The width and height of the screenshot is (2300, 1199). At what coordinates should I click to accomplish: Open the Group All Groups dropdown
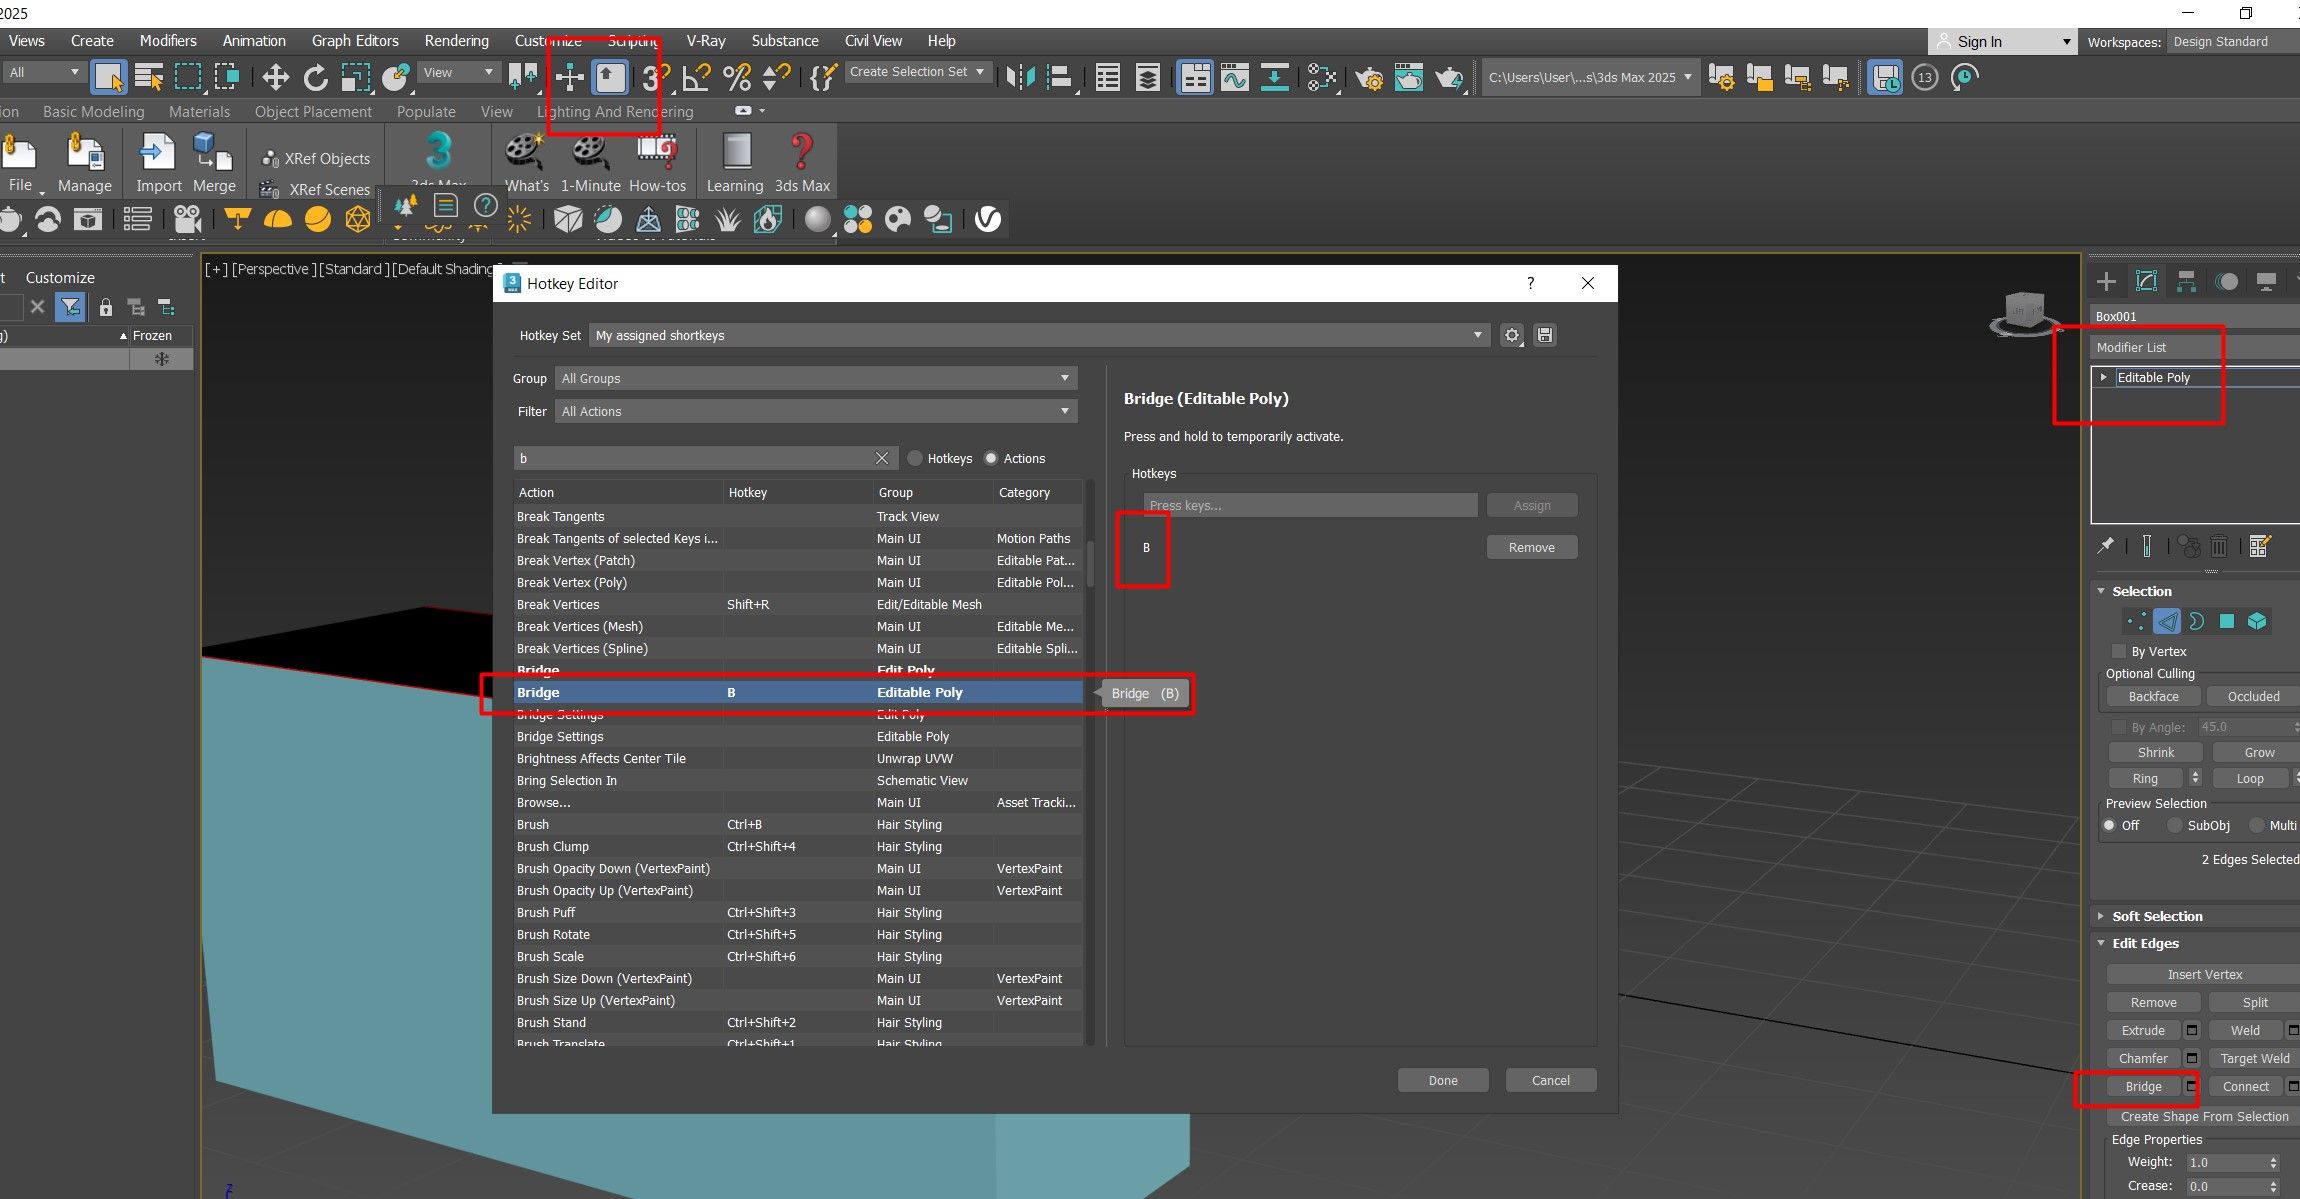click(x=816, y=378)
